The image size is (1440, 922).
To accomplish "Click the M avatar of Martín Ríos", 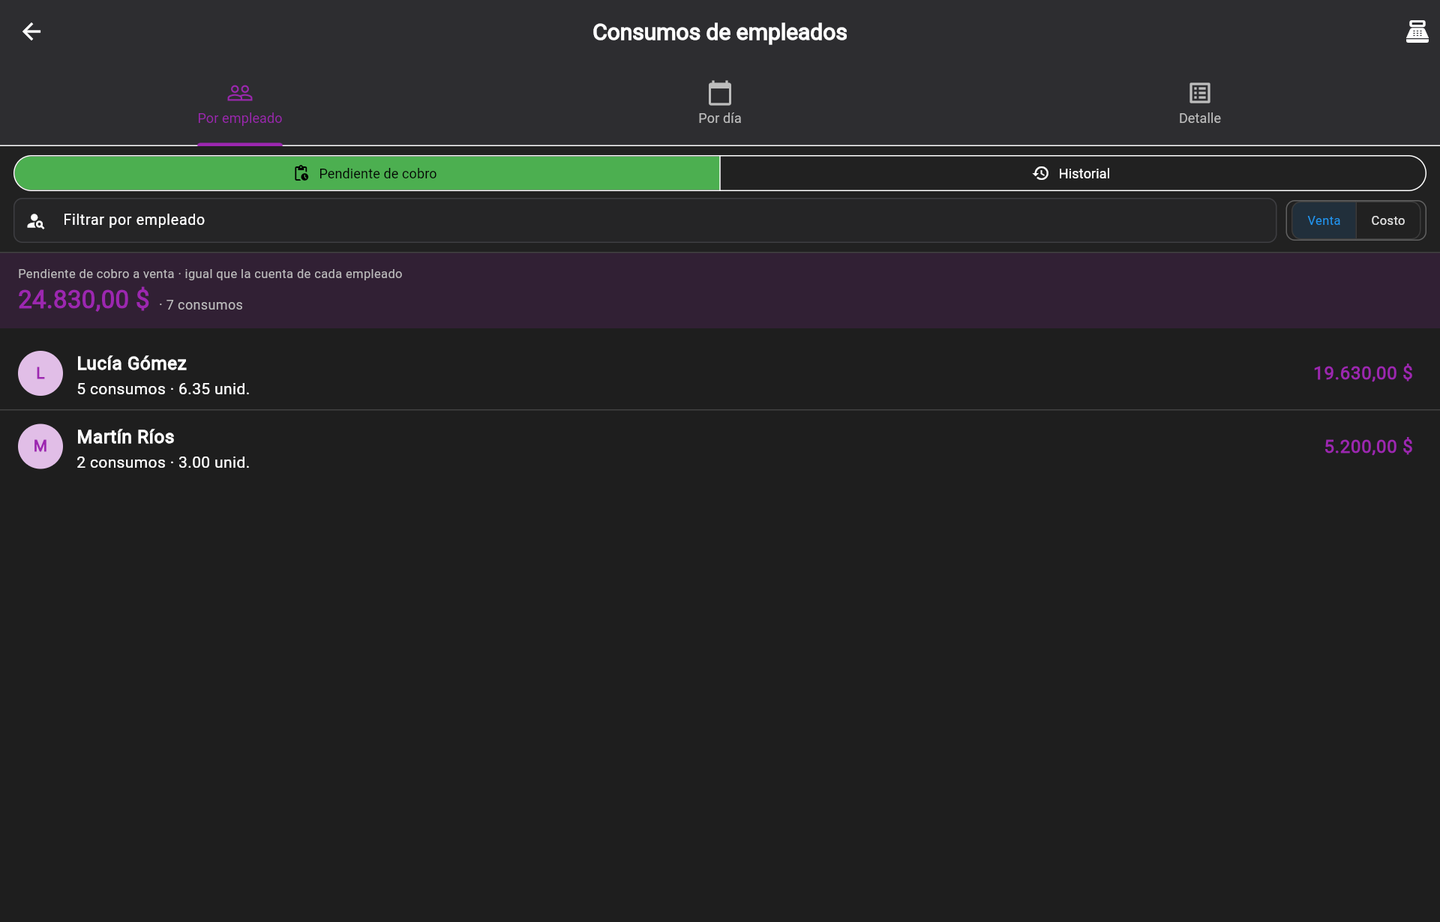I will tap(40, 446).
